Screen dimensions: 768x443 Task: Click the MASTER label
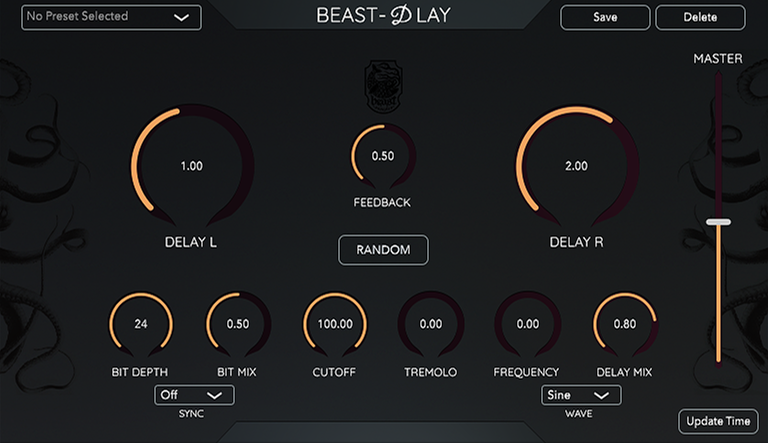[718, 59]
